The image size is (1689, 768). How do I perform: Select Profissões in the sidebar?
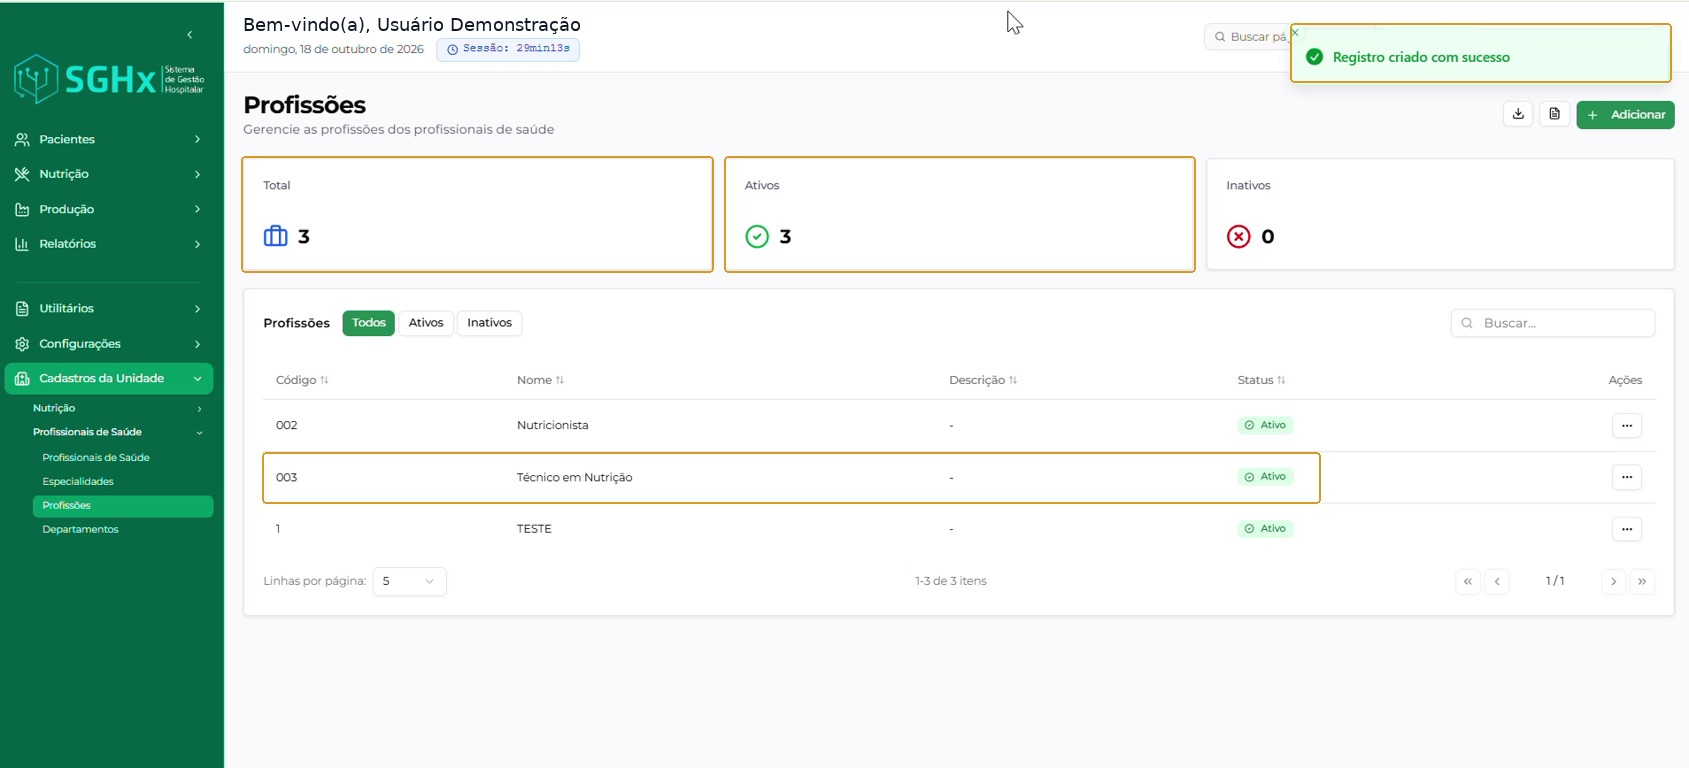[x=122, y=506]
